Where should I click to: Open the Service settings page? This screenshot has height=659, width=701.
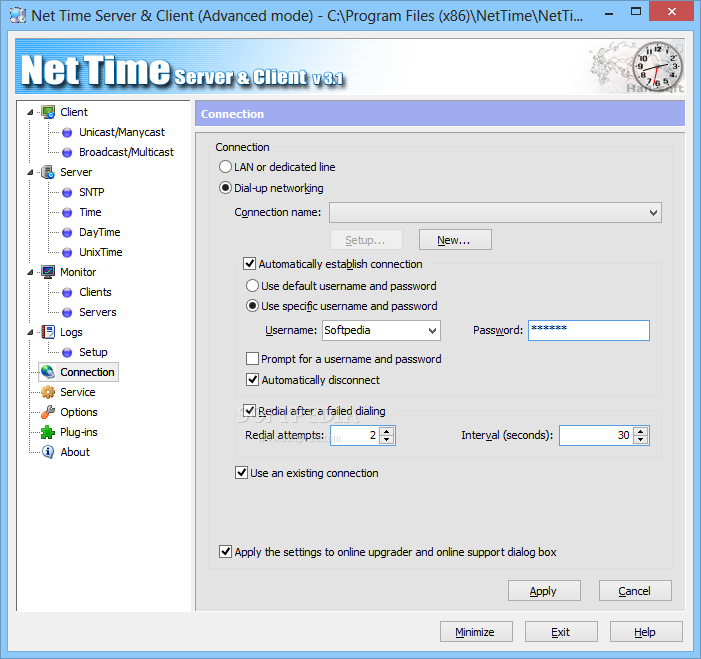(78, 392)
